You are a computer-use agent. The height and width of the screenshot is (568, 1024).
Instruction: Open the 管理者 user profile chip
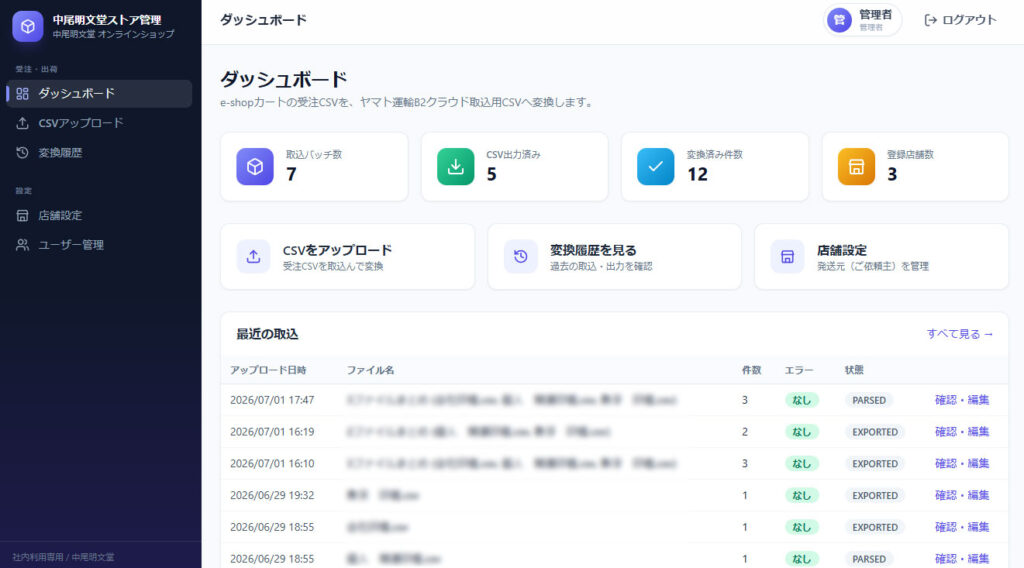(862, 20)
